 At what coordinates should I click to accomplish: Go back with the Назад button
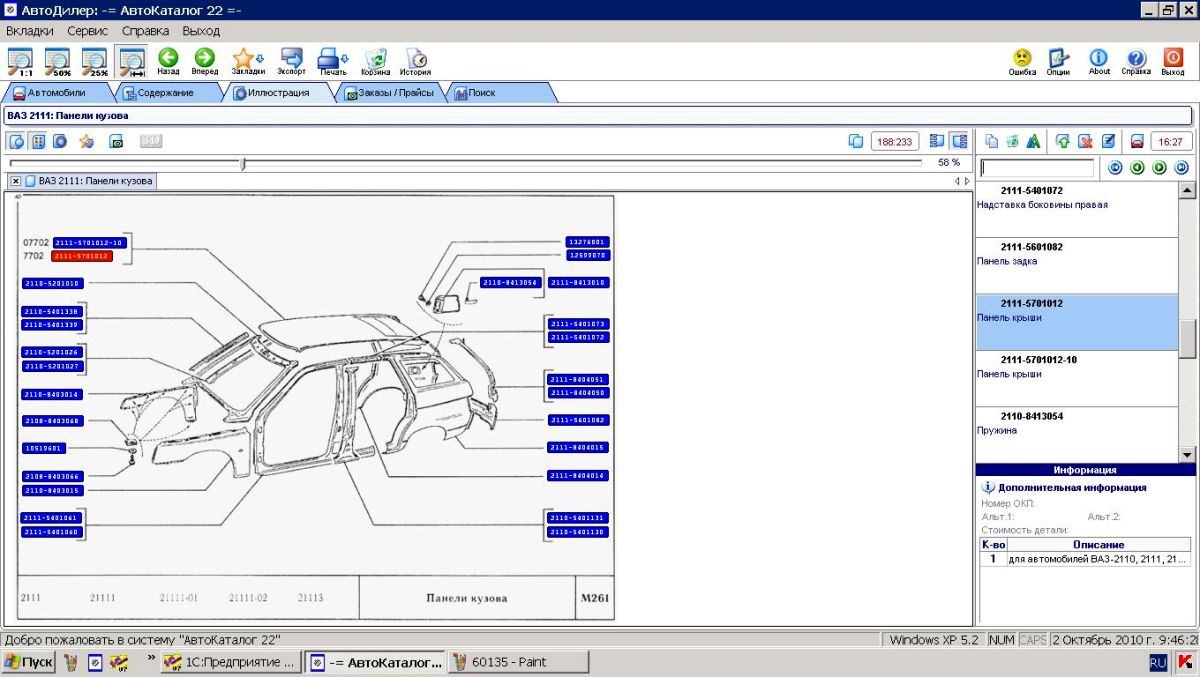tap(168, 61)
